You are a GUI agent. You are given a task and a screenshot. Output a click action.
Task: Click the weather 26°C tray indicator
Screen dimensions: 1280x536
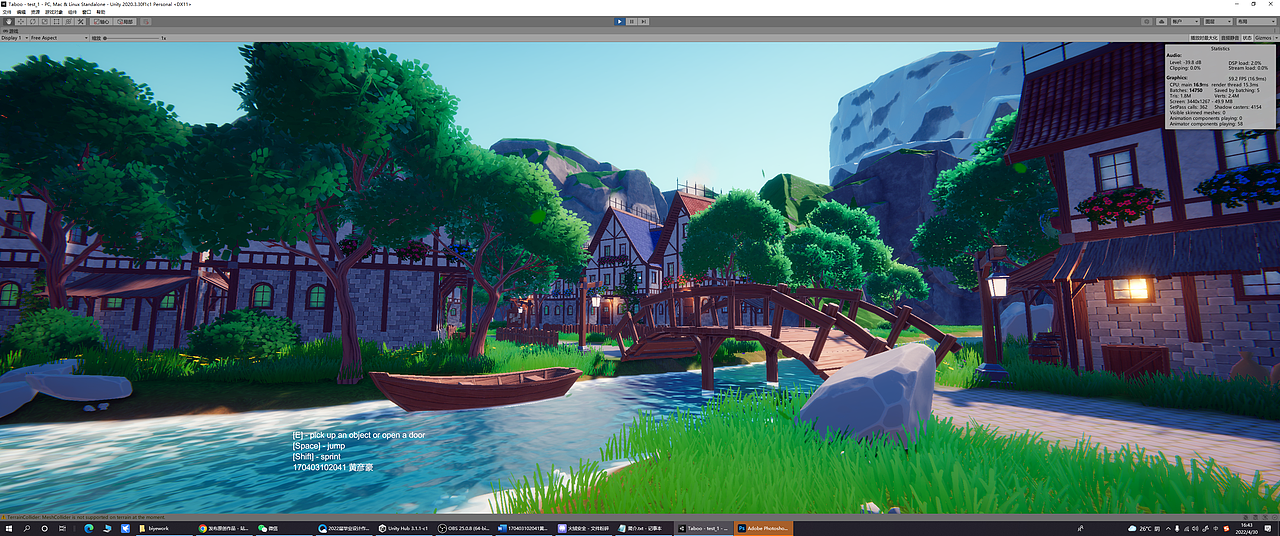tap(1146, 528)
